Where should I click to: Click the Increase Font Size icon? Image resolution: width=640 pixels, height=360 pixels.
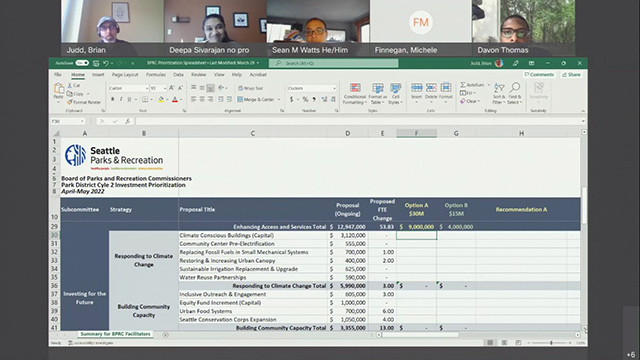click(x=172, y=88)
